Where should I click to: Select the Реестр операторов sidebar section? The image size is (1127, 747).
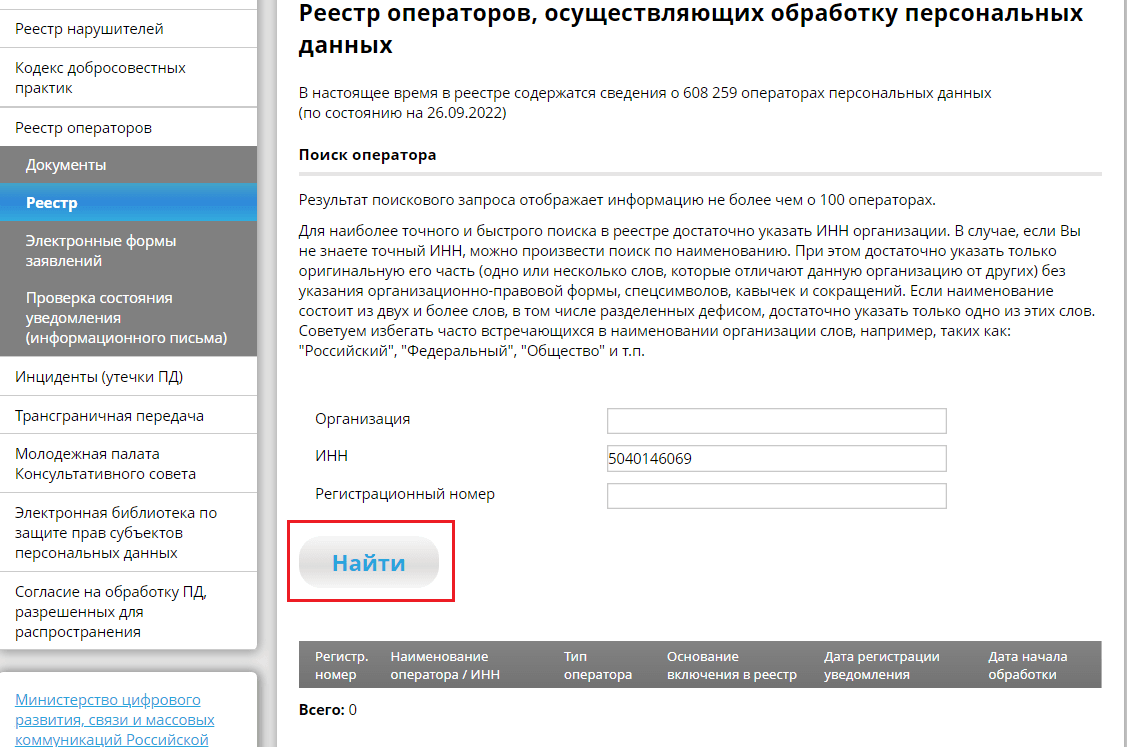pyautogui.click(x=83, y=128)
